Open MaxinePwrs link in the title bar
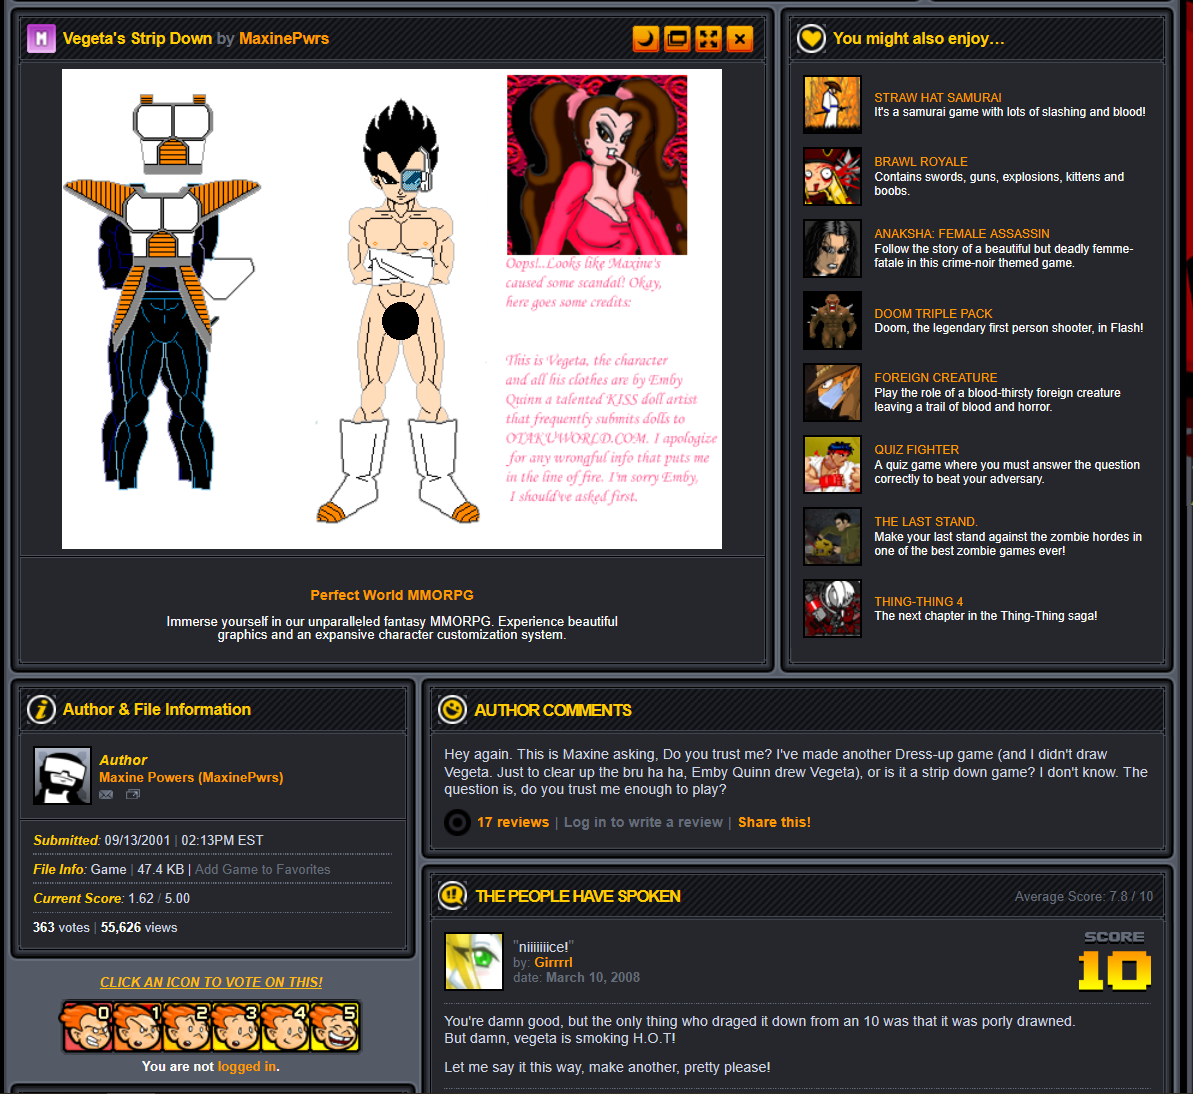The height and width of the screenshot is (1094, 1193). pos(284,38)
